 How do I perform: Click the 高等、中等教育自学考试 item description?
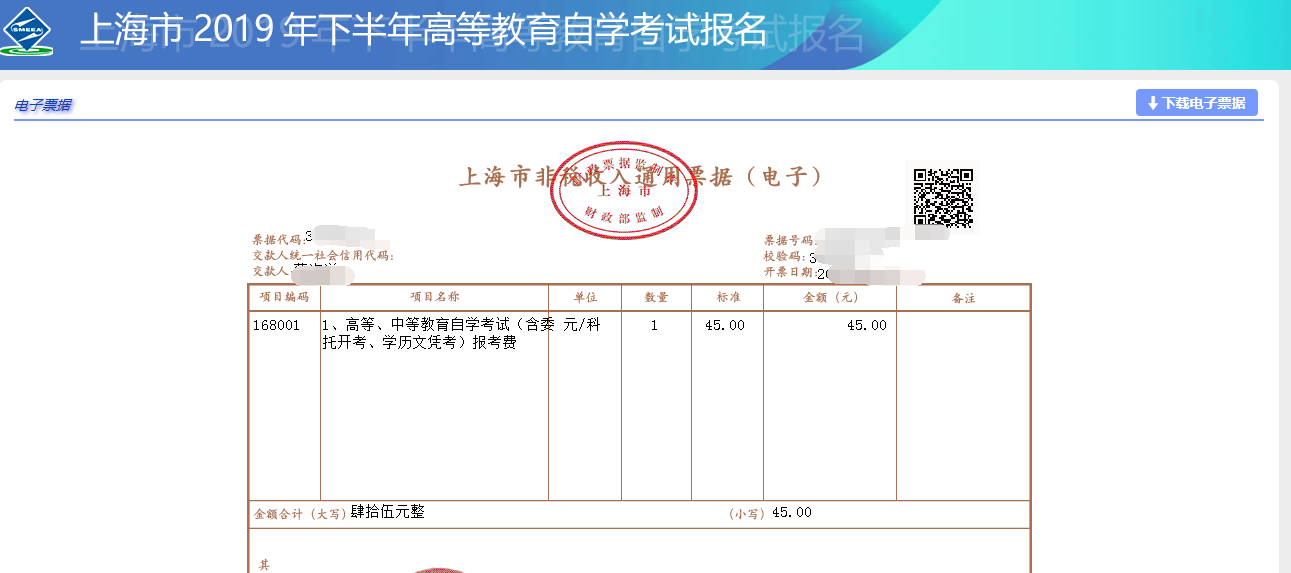point(436,334)
